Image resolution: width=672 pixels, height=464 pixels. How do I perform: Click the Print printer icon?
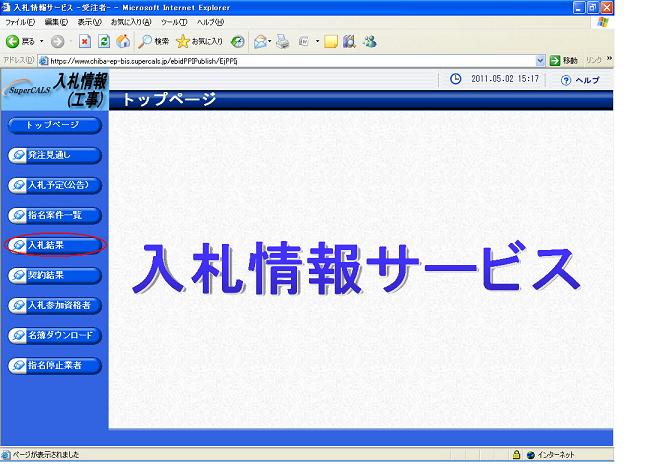click(282, 42)
